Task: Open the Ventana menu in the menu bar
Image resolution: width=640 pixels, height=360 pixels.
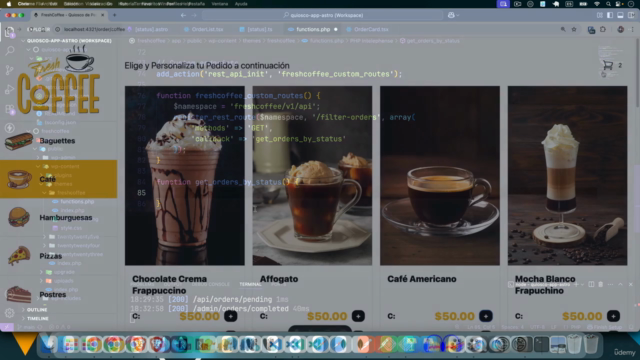Action: pos(220,4)
